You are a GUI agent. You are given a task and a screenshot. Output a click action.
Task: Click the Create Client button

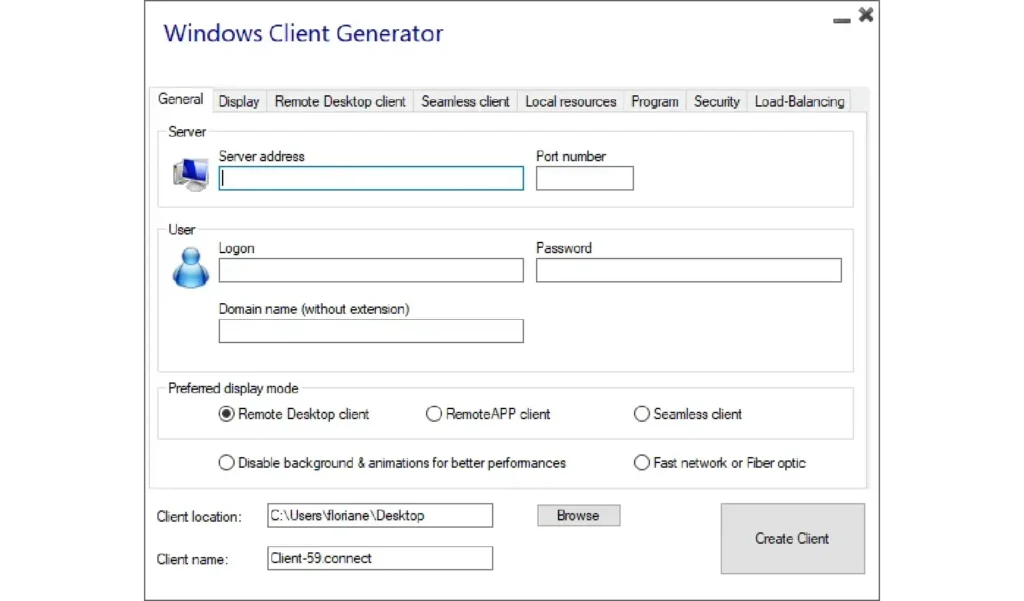792,538
